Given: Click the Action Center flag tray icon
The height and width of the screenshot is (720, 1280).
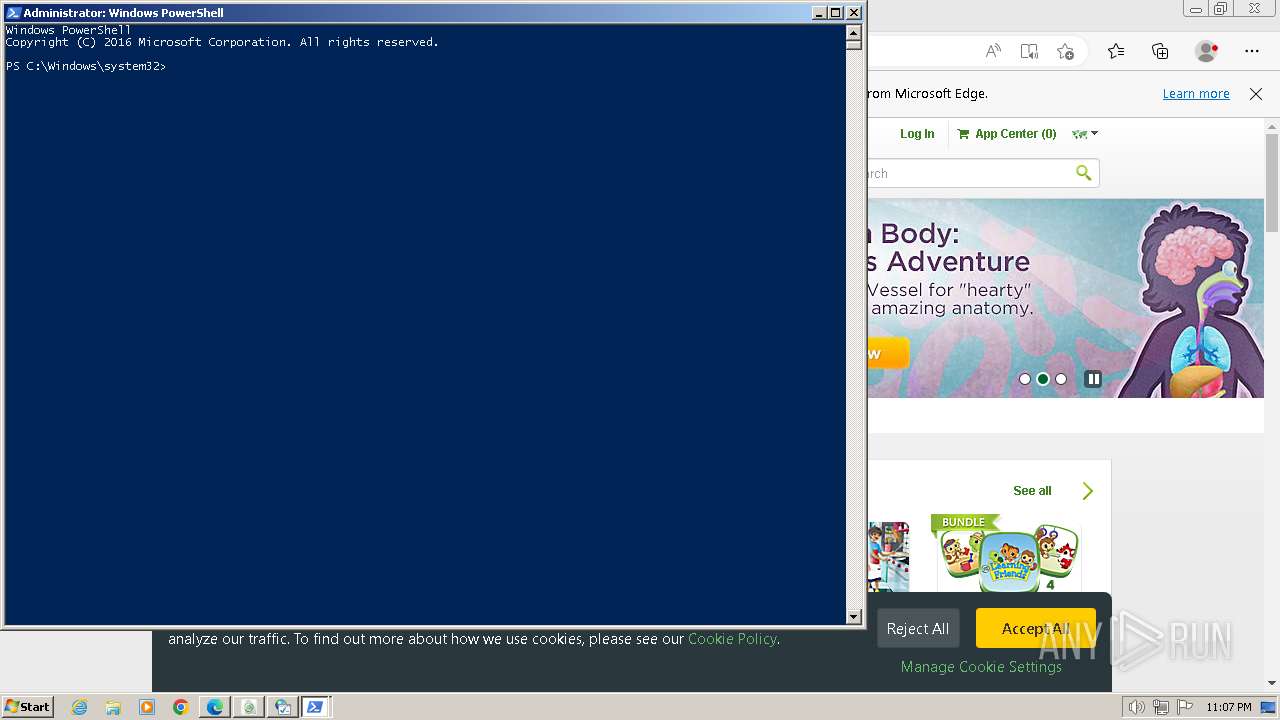Looking at the screenshot, I should pos(1184,707).
